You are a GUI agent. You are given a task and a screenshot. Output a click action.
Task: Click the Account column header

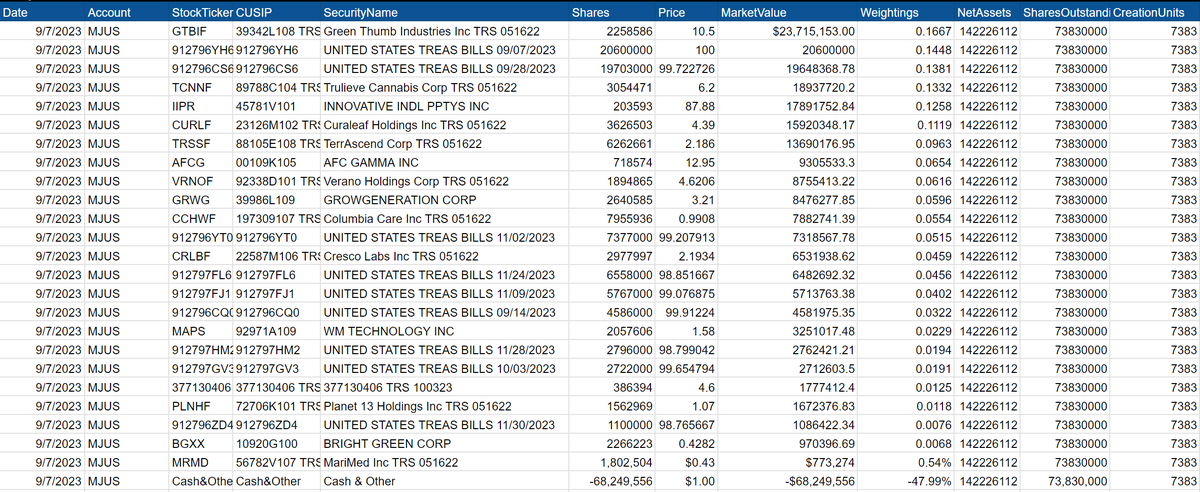pyautogui.click(x=109, y=13)
